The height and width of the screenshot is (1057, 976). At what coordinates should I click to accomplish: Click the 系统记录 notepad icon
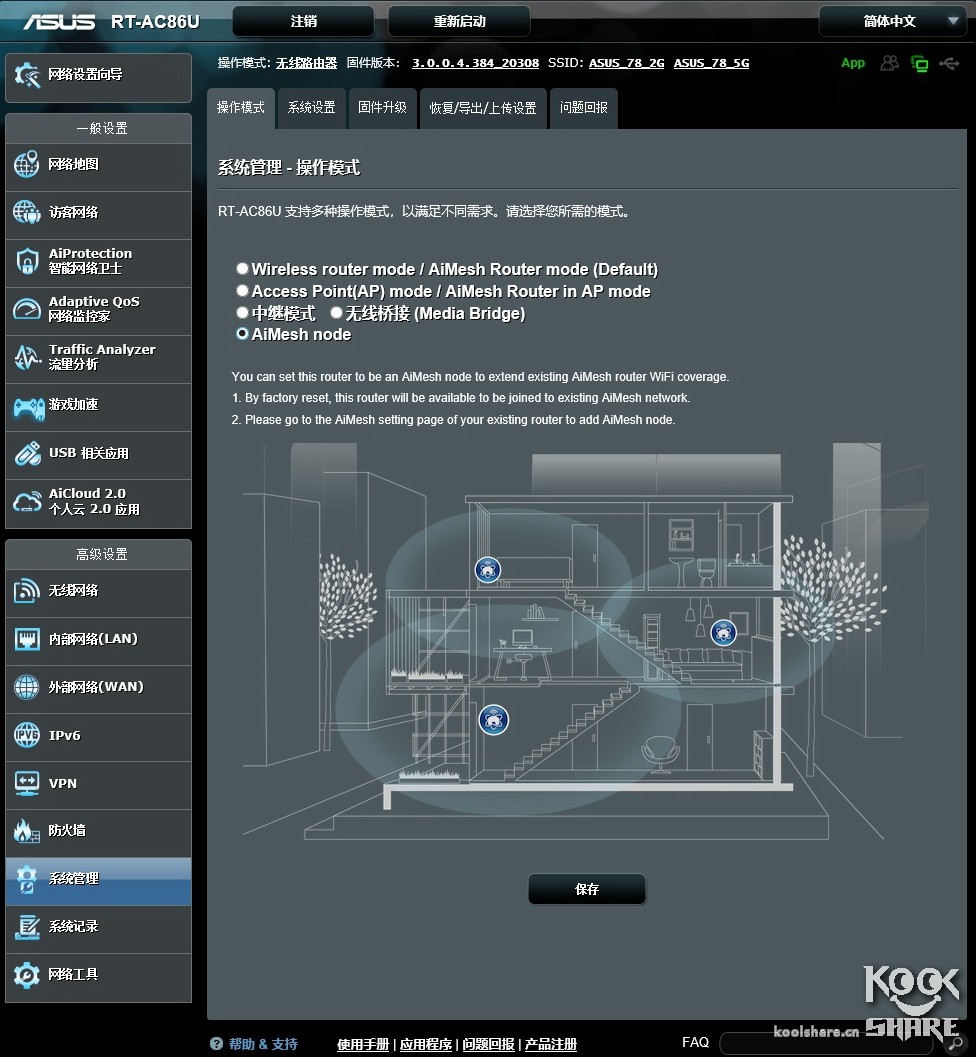coord(27,928)
